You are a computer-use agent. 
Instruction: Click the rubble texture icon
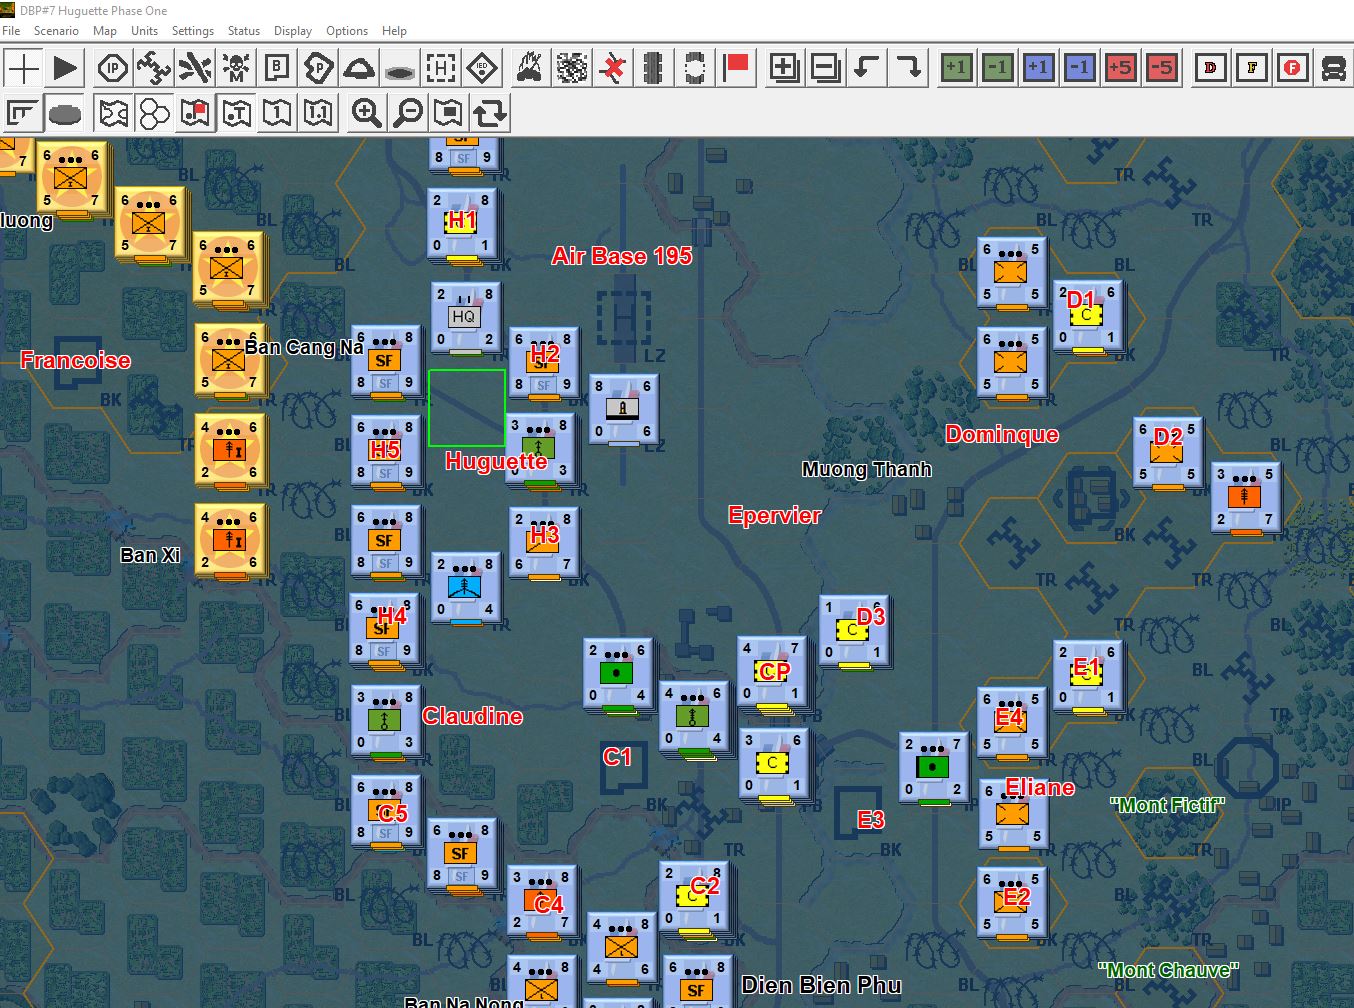point(571,68)
